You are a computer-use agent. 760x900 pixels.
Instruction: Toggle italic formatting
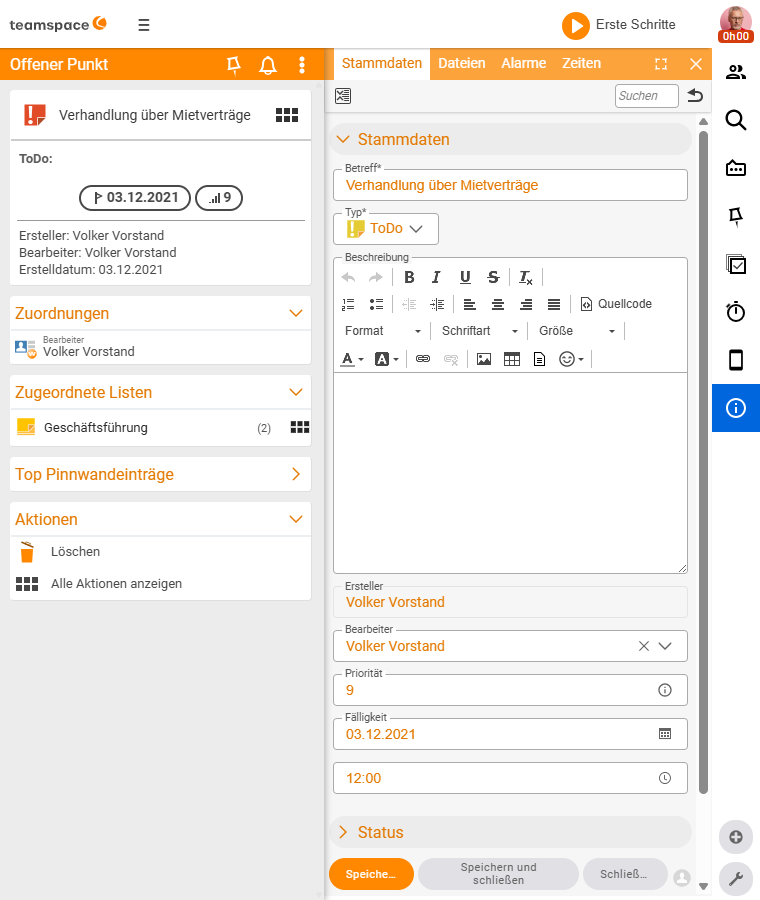(x=436, y=277)
